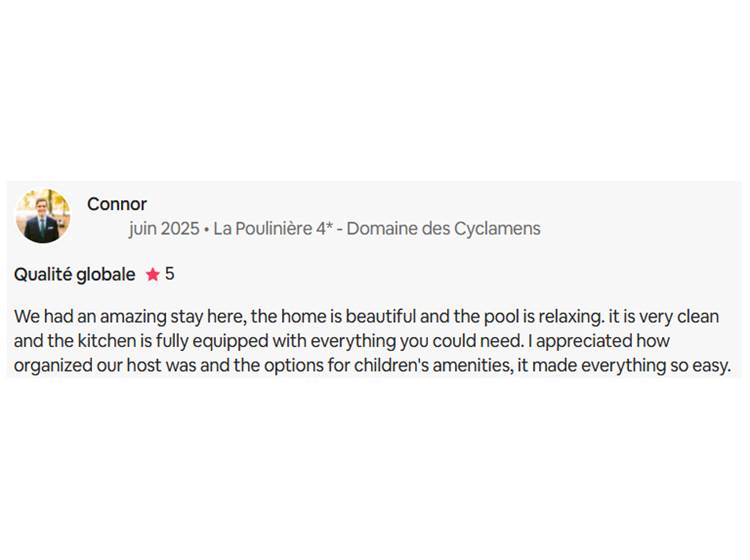Screen dimensions: 750x560
Task: Select the rating number 5
Action: coord(169,274)
